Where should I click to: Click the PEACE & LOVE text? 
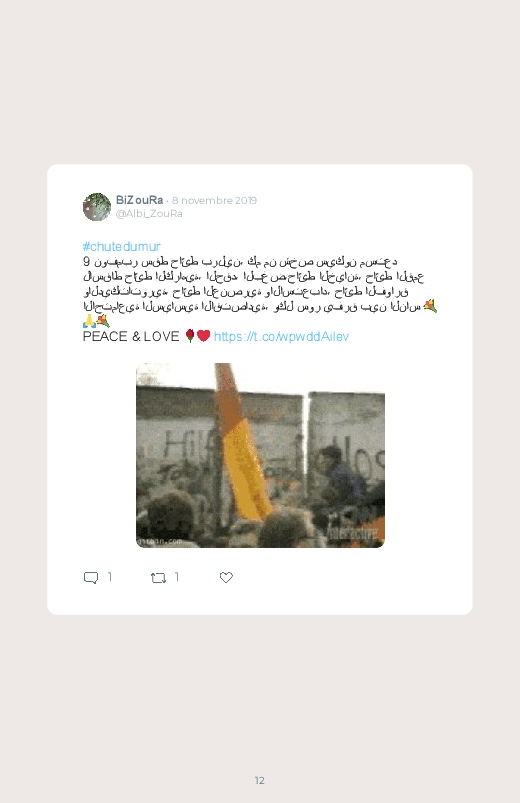coord(131,336)
